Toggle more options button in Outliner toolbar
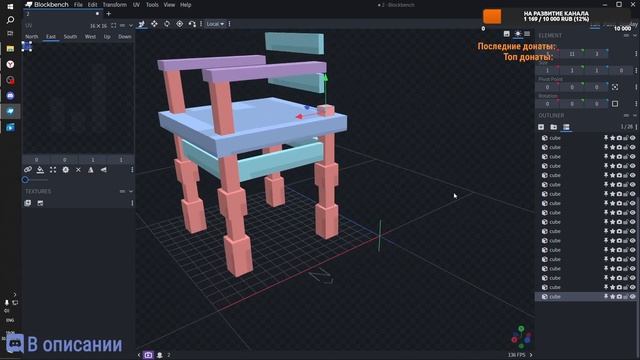This screenshot has width=640, height=360. click(566, 127)
